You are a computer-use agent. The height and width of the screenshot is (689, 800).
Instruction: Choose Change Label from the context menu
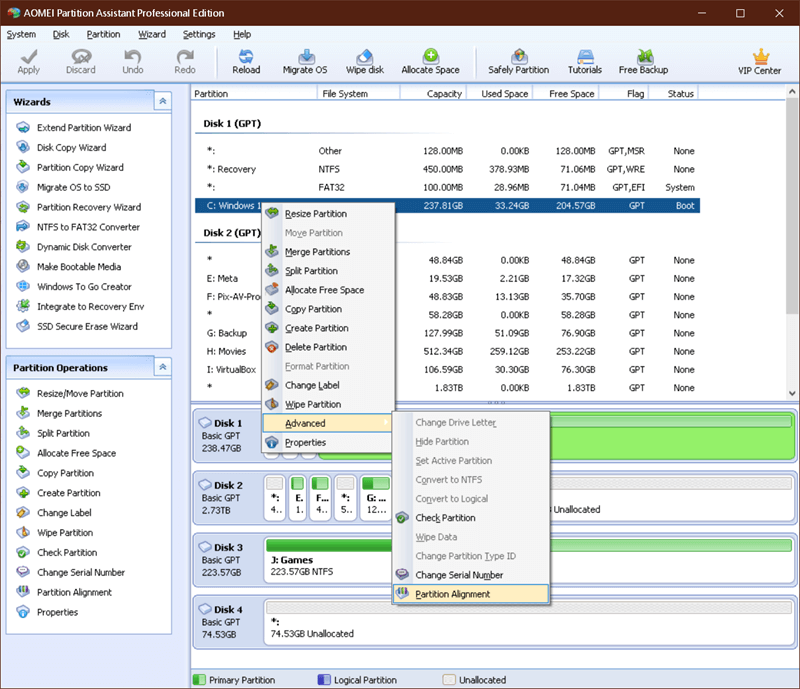click(328, 385)
